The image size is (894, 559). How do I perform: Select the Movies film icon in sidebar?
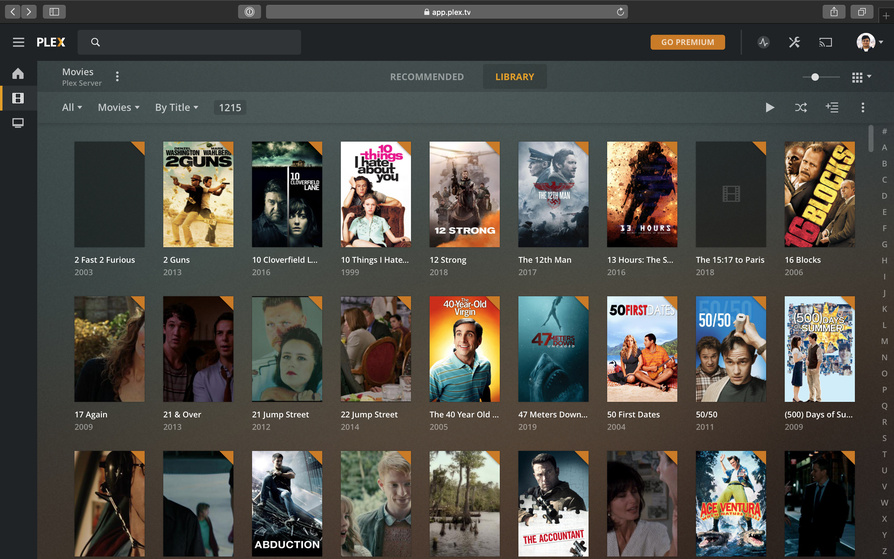pyautogui.click(x=18, y=98)
